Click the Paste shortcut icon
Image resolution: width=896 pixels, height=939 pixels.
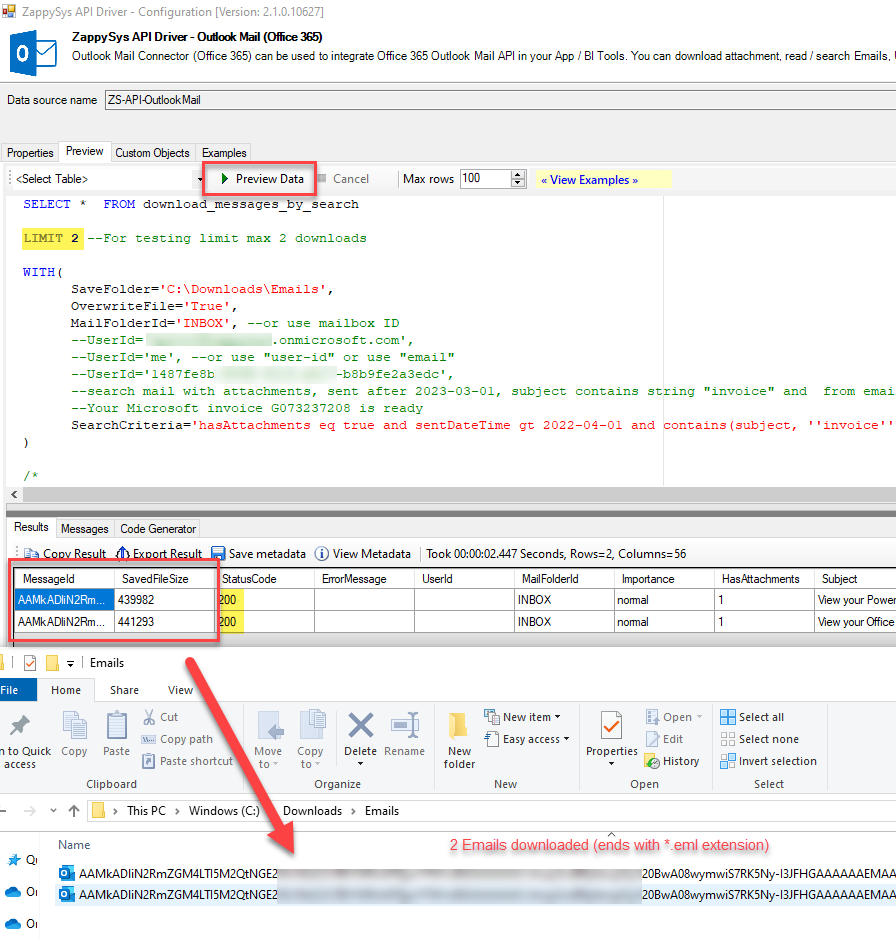tap(149, 761)
